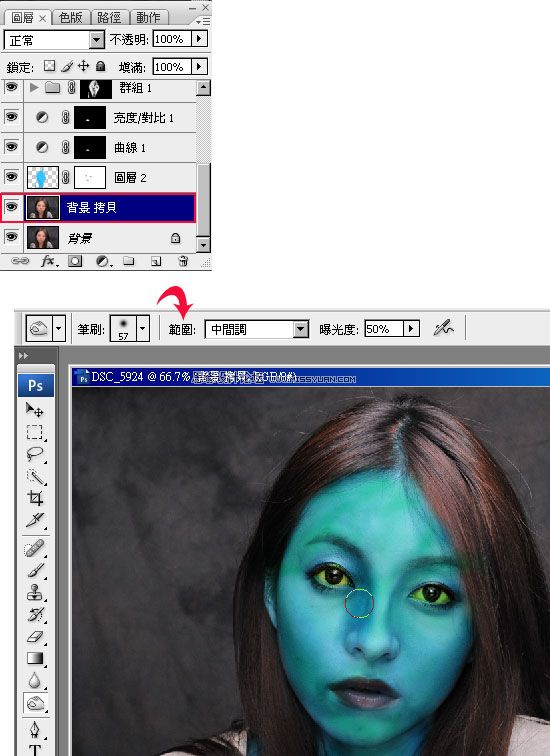Select the Pen tool
The height and width of the screenshot is (756, 550).
[x=35, y=729]
